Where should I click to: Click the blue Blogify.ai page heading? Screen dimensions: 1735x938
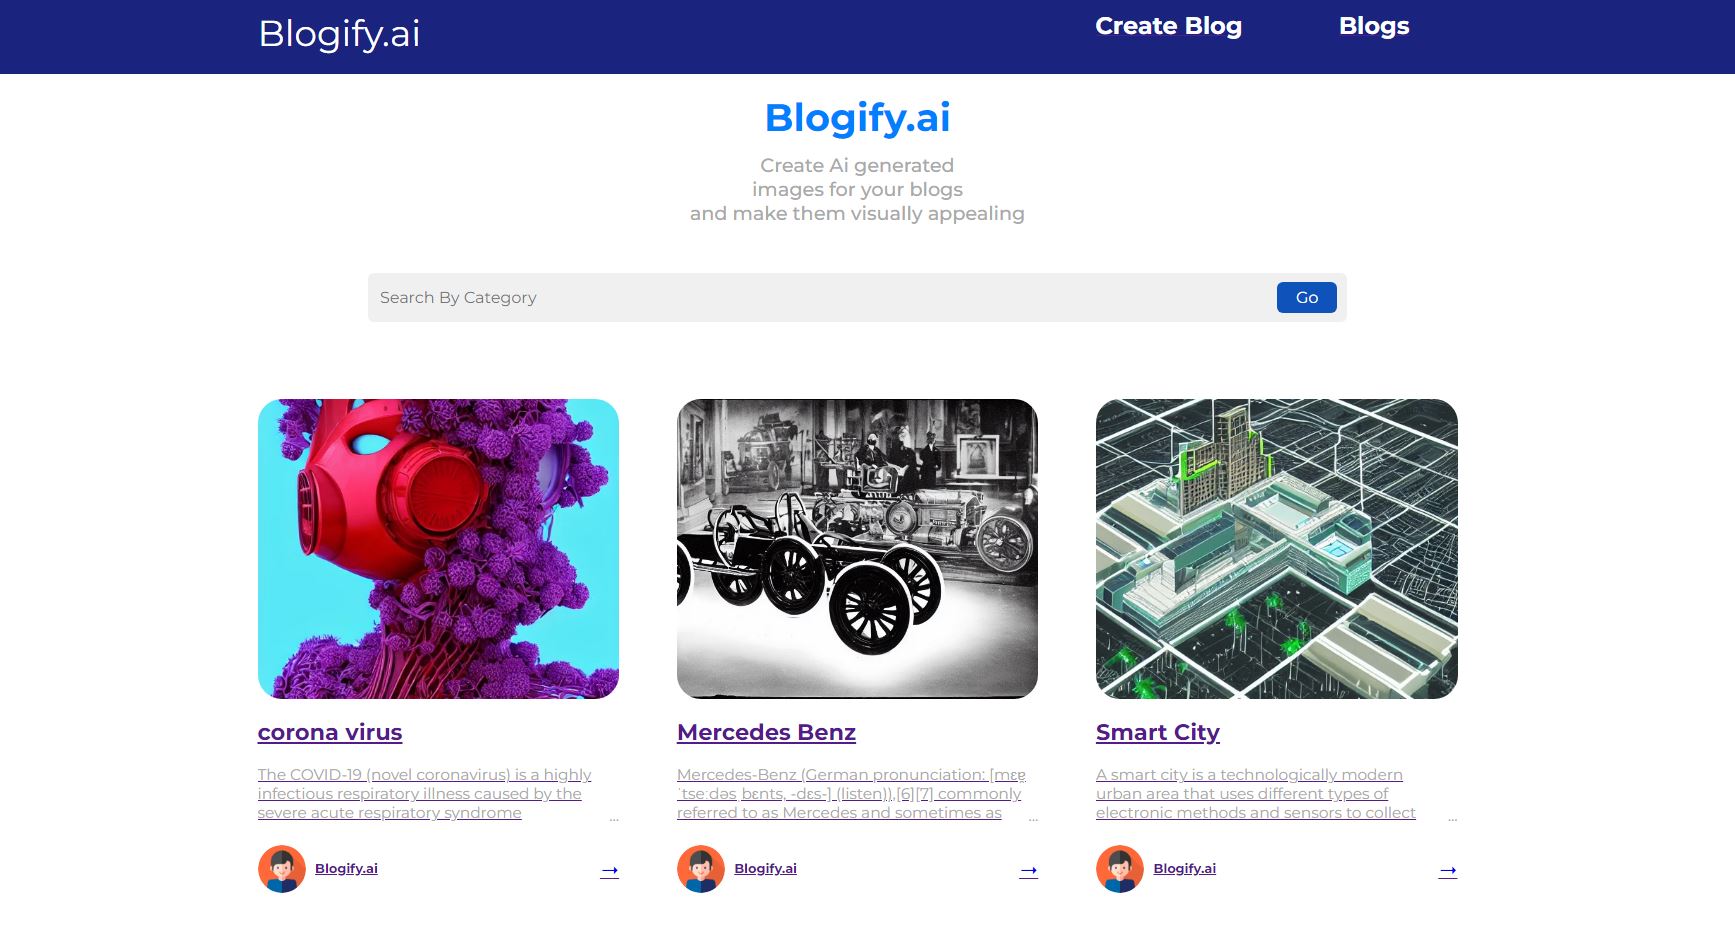coord(857,118)
